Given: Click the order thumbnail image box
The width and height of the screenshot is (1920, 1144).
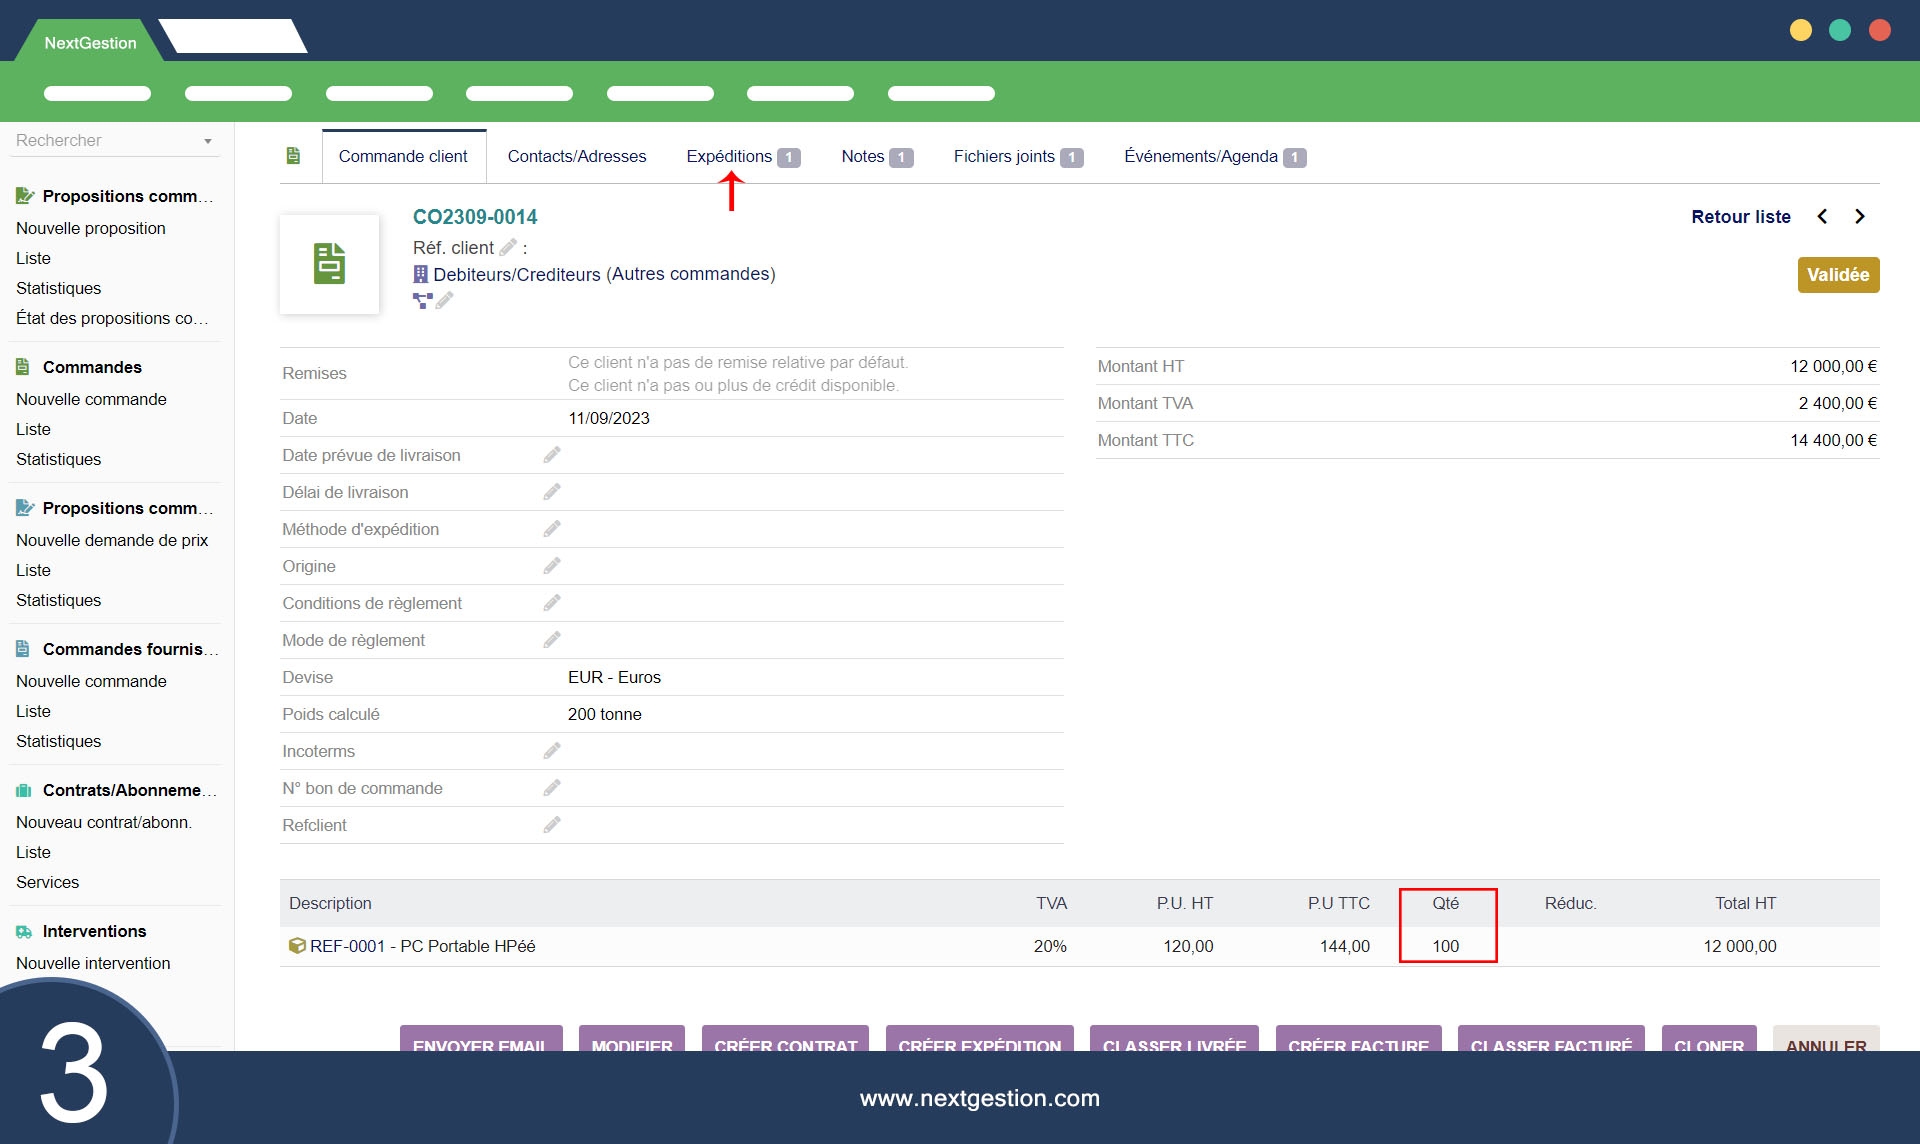Looking at the screenshot, I should pyautogui.click(x=329, y=264).
